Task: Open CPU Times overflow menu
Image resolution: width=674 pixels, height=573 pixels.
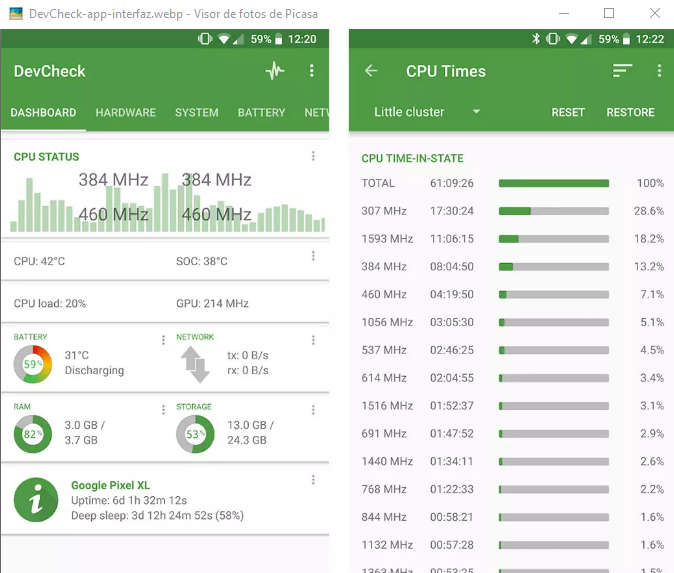Action: [659, 71]
